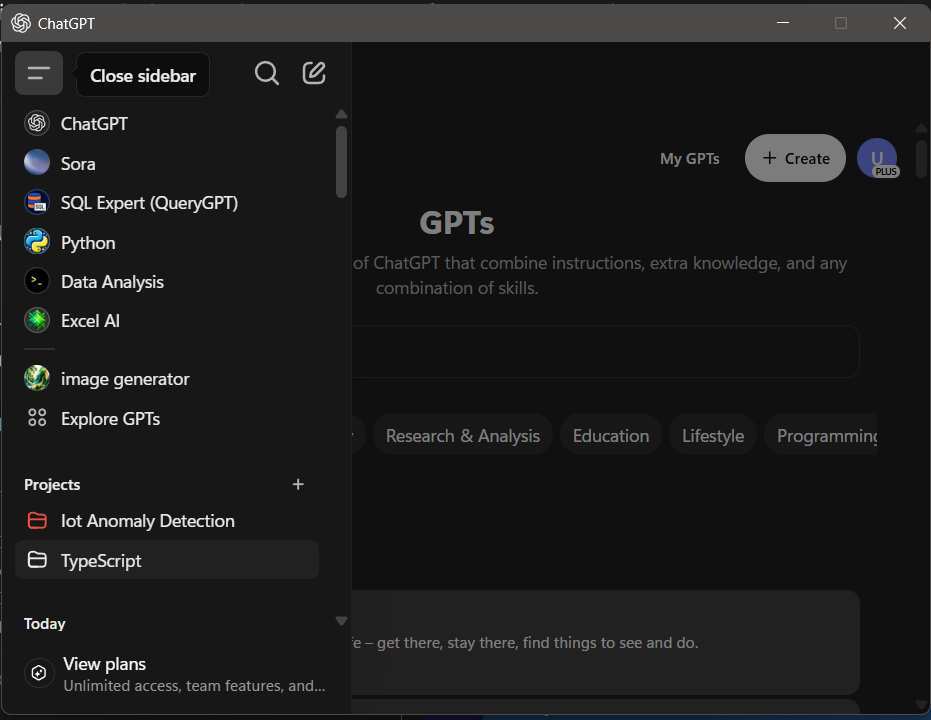Viewport: 931px width, 720px height.
Task: Go to Explore GPTs
Action: pyautogui.click(x=166, y=418)
